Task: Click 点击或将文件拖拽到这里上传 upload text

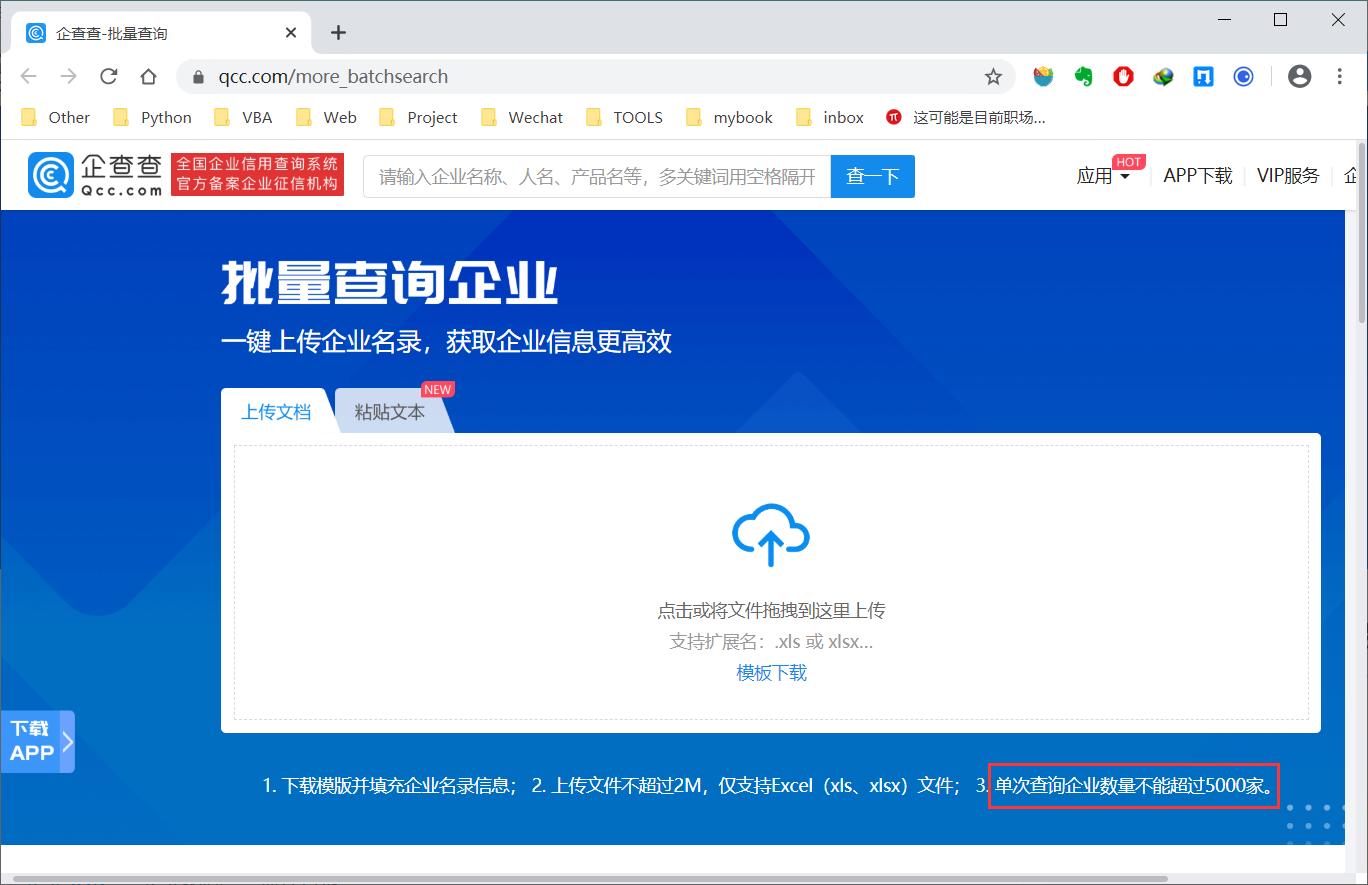Action: click(x=771, y=611)
